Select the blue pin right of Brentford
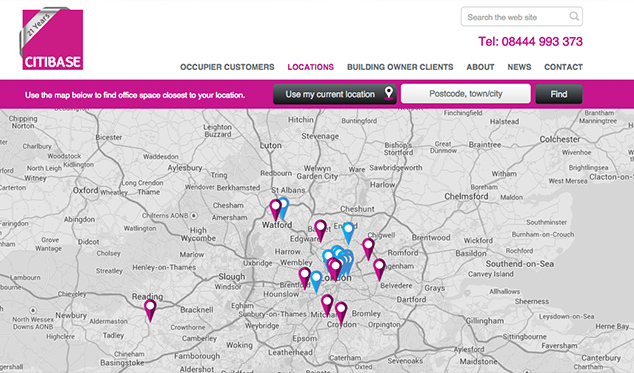This screenshot has height=373, width=634. [316, 282]
